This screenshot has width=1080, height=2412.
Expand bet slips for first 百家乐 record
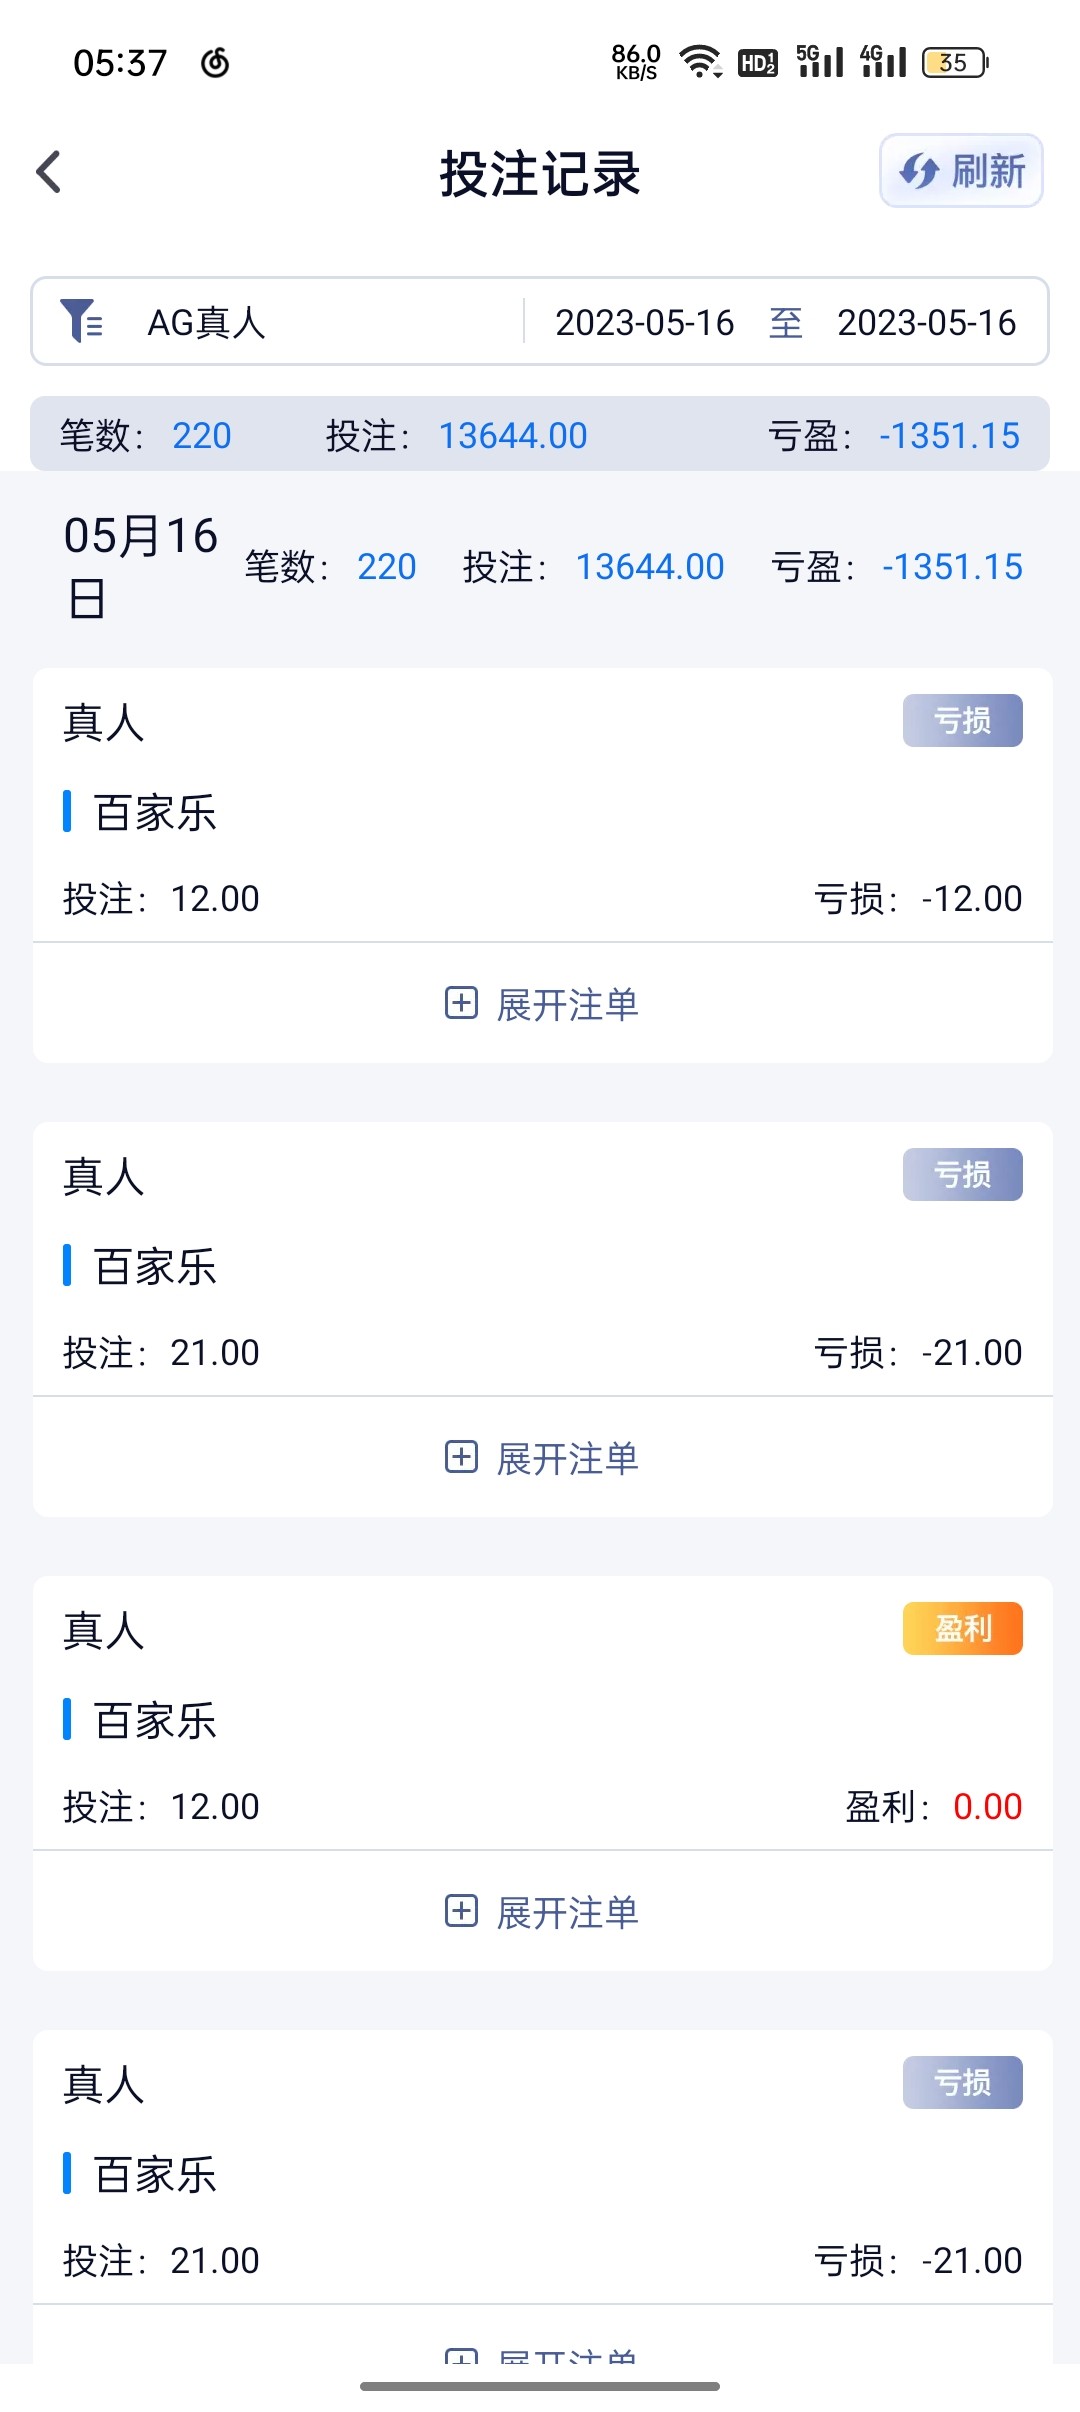[542, 1004]
